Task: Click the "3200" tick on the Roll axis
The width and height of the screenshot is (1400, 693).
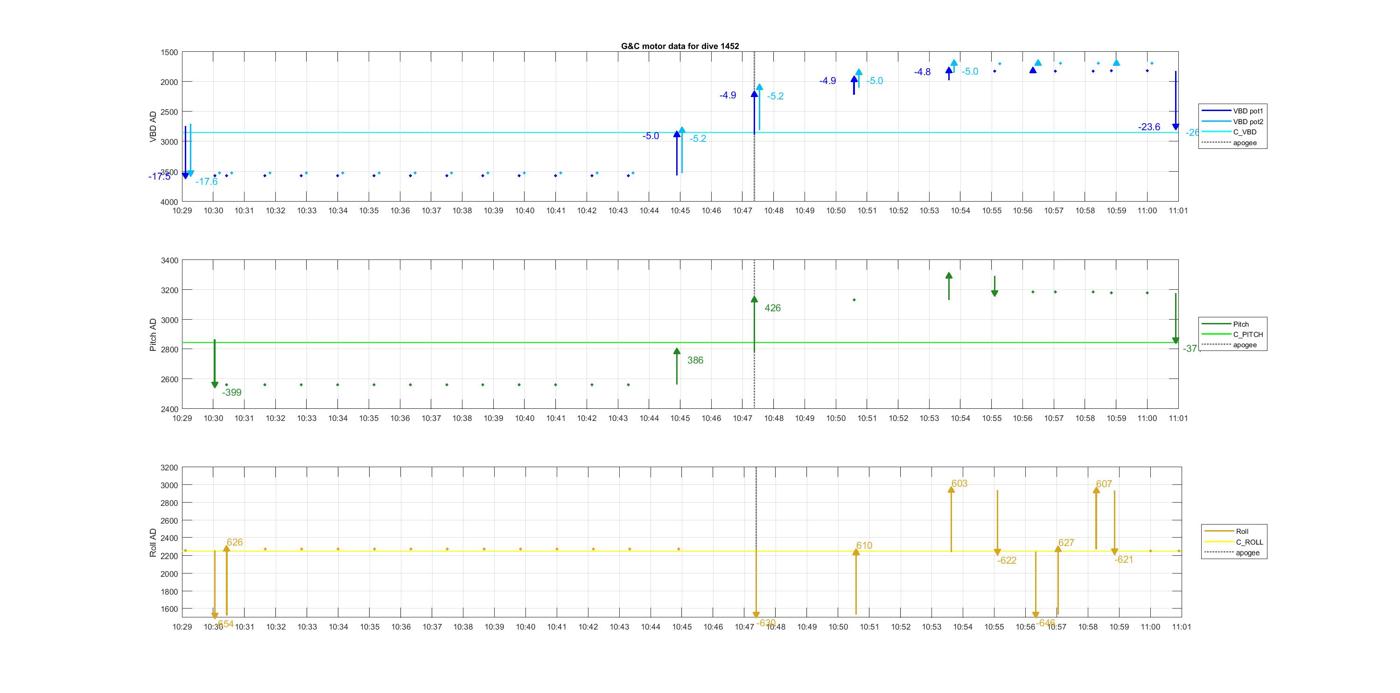Action: [x=169, y=468]
